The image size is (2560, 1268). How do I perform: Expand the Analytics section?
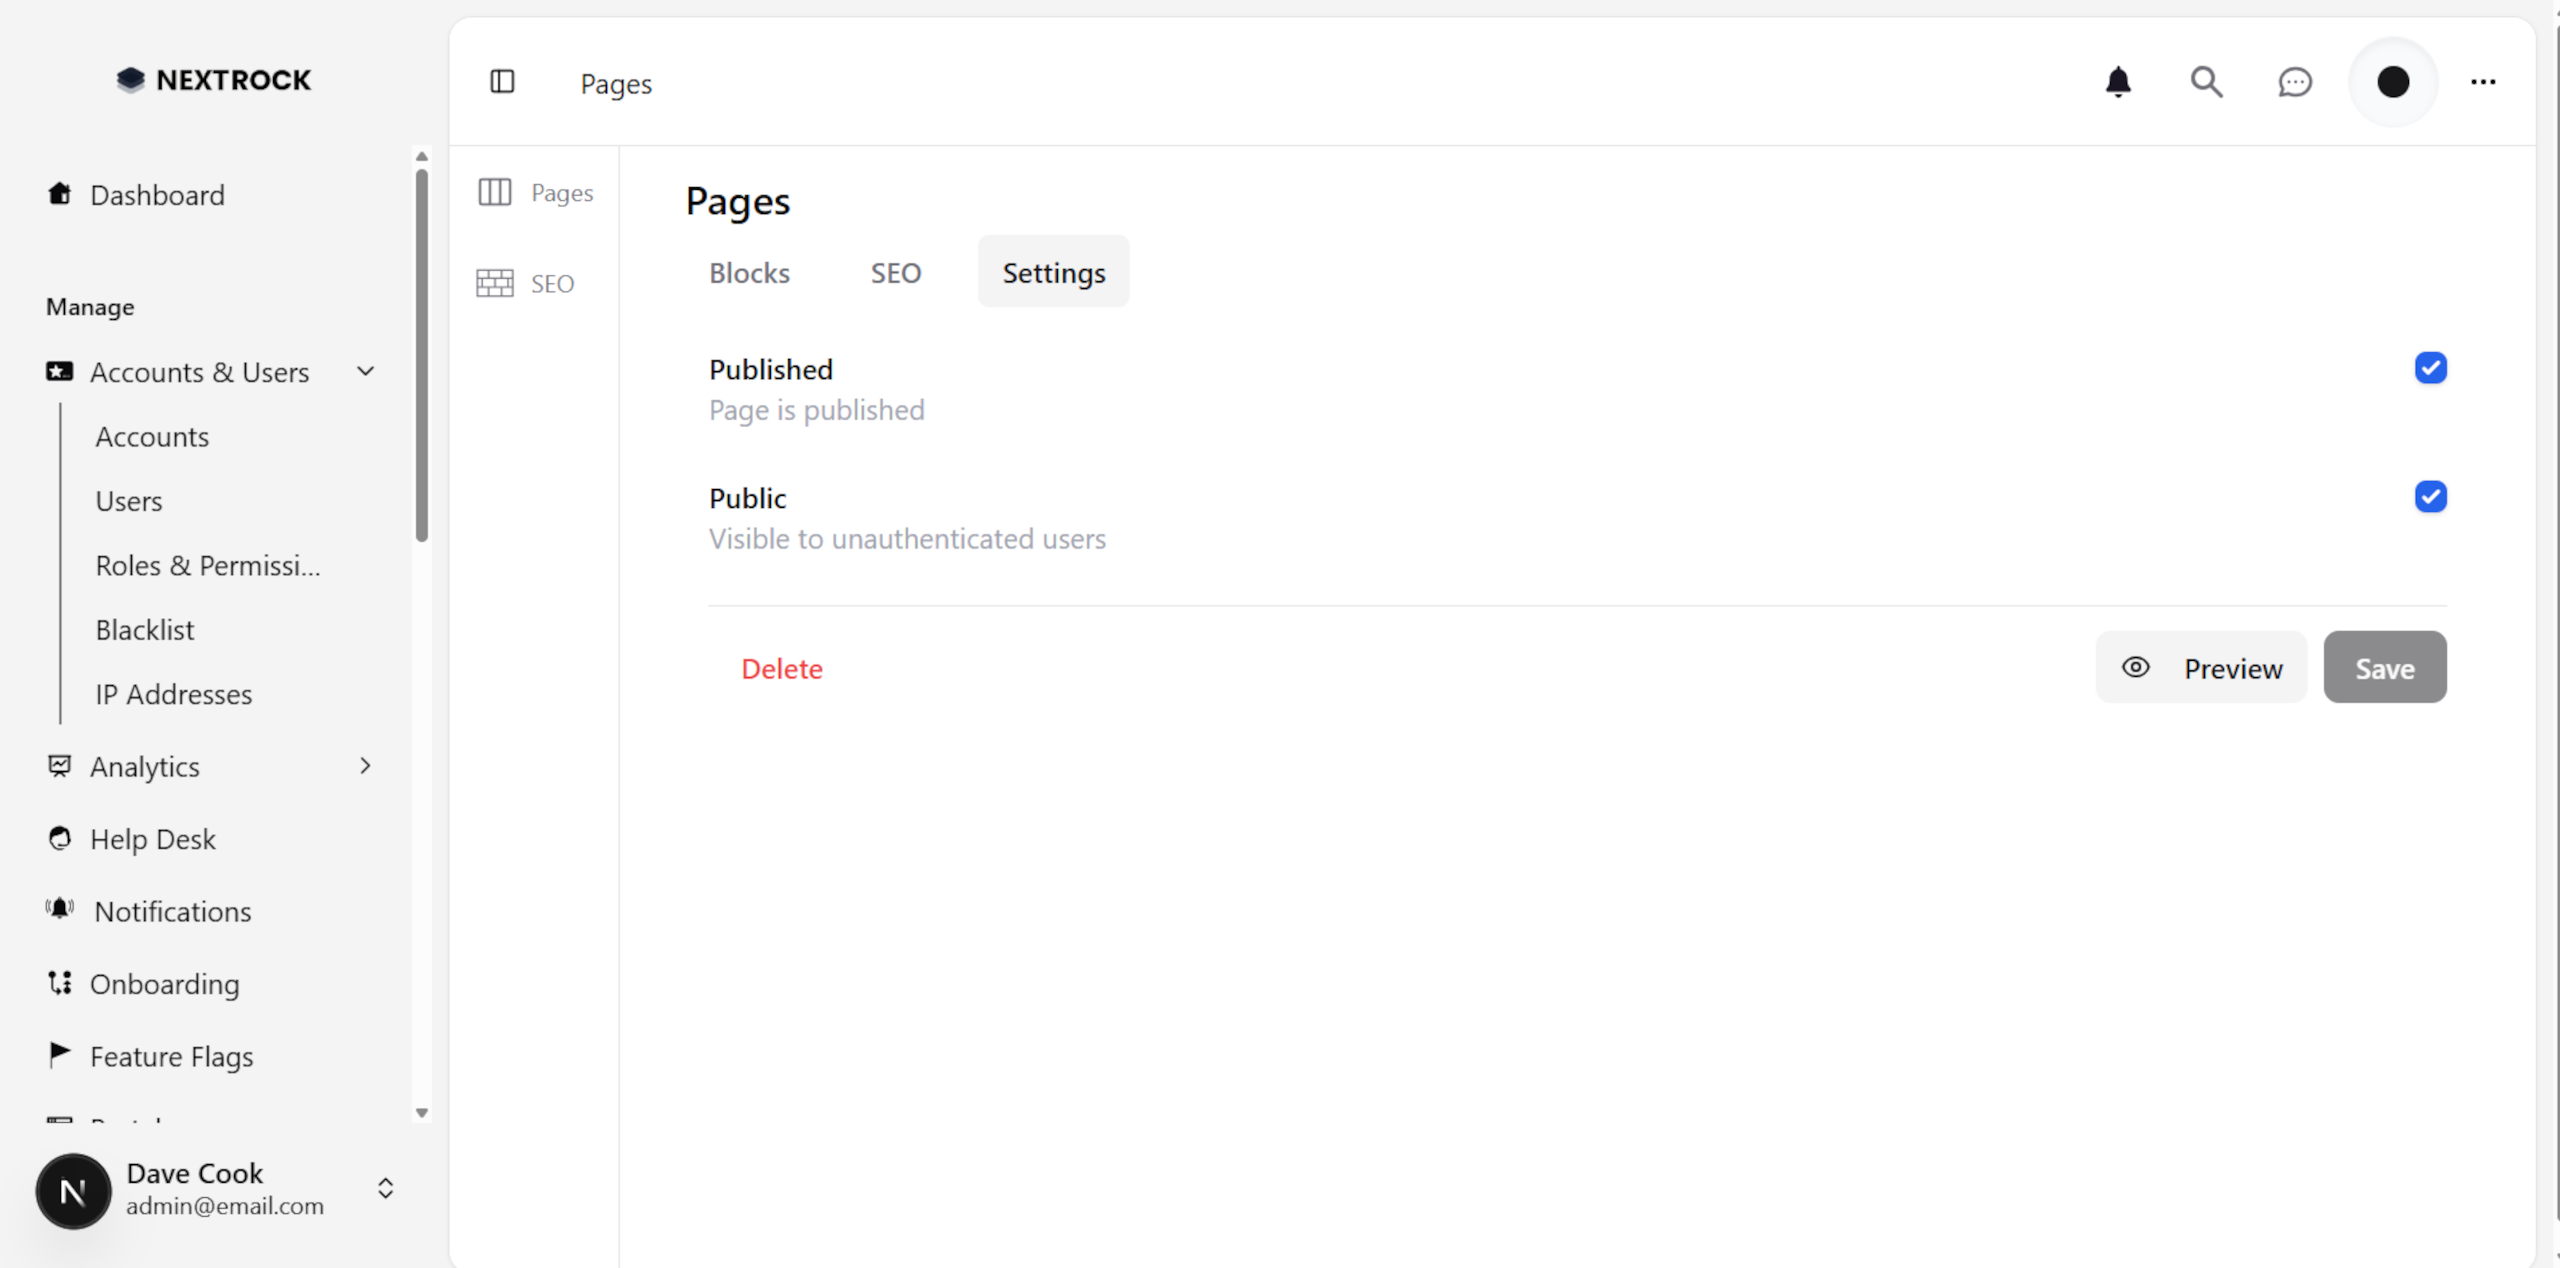365,766
